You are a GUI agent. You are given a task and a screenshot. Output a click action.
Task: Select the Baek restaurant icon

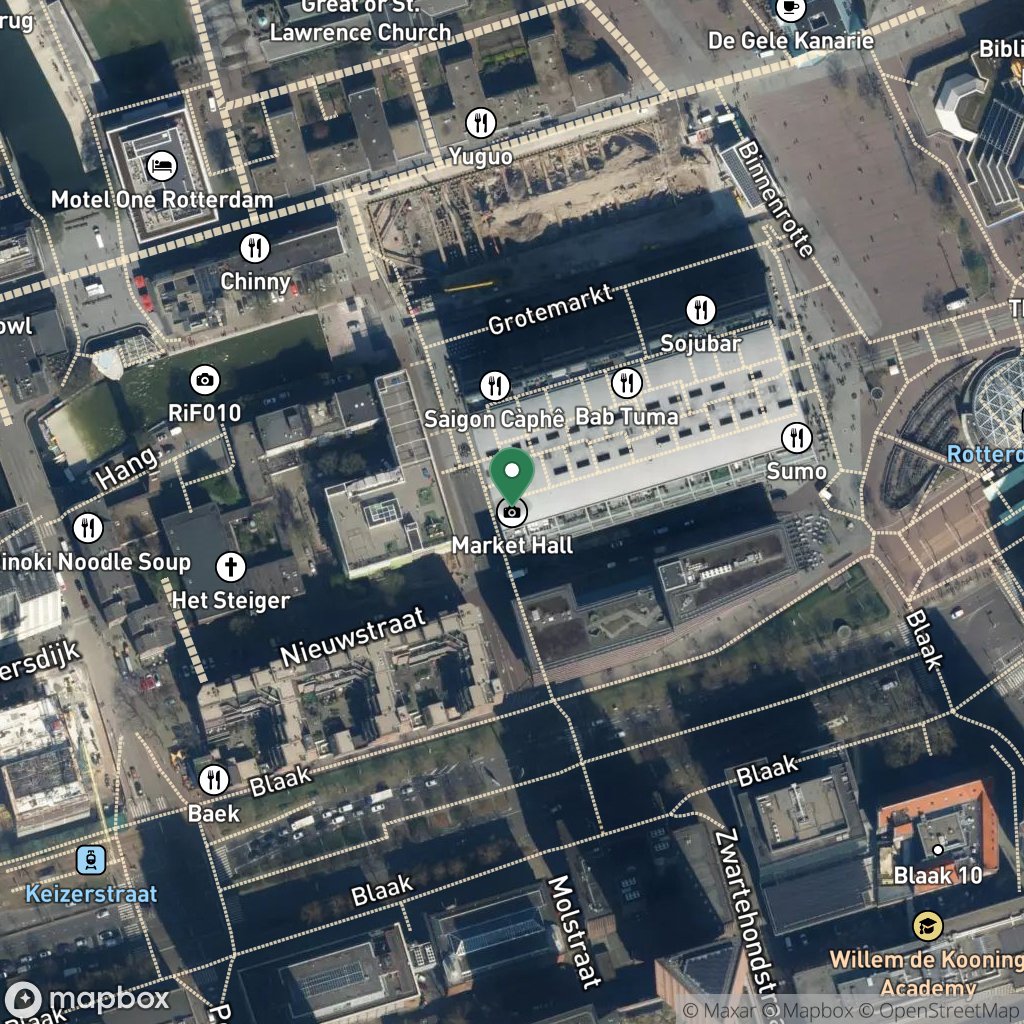pos(214,780)
